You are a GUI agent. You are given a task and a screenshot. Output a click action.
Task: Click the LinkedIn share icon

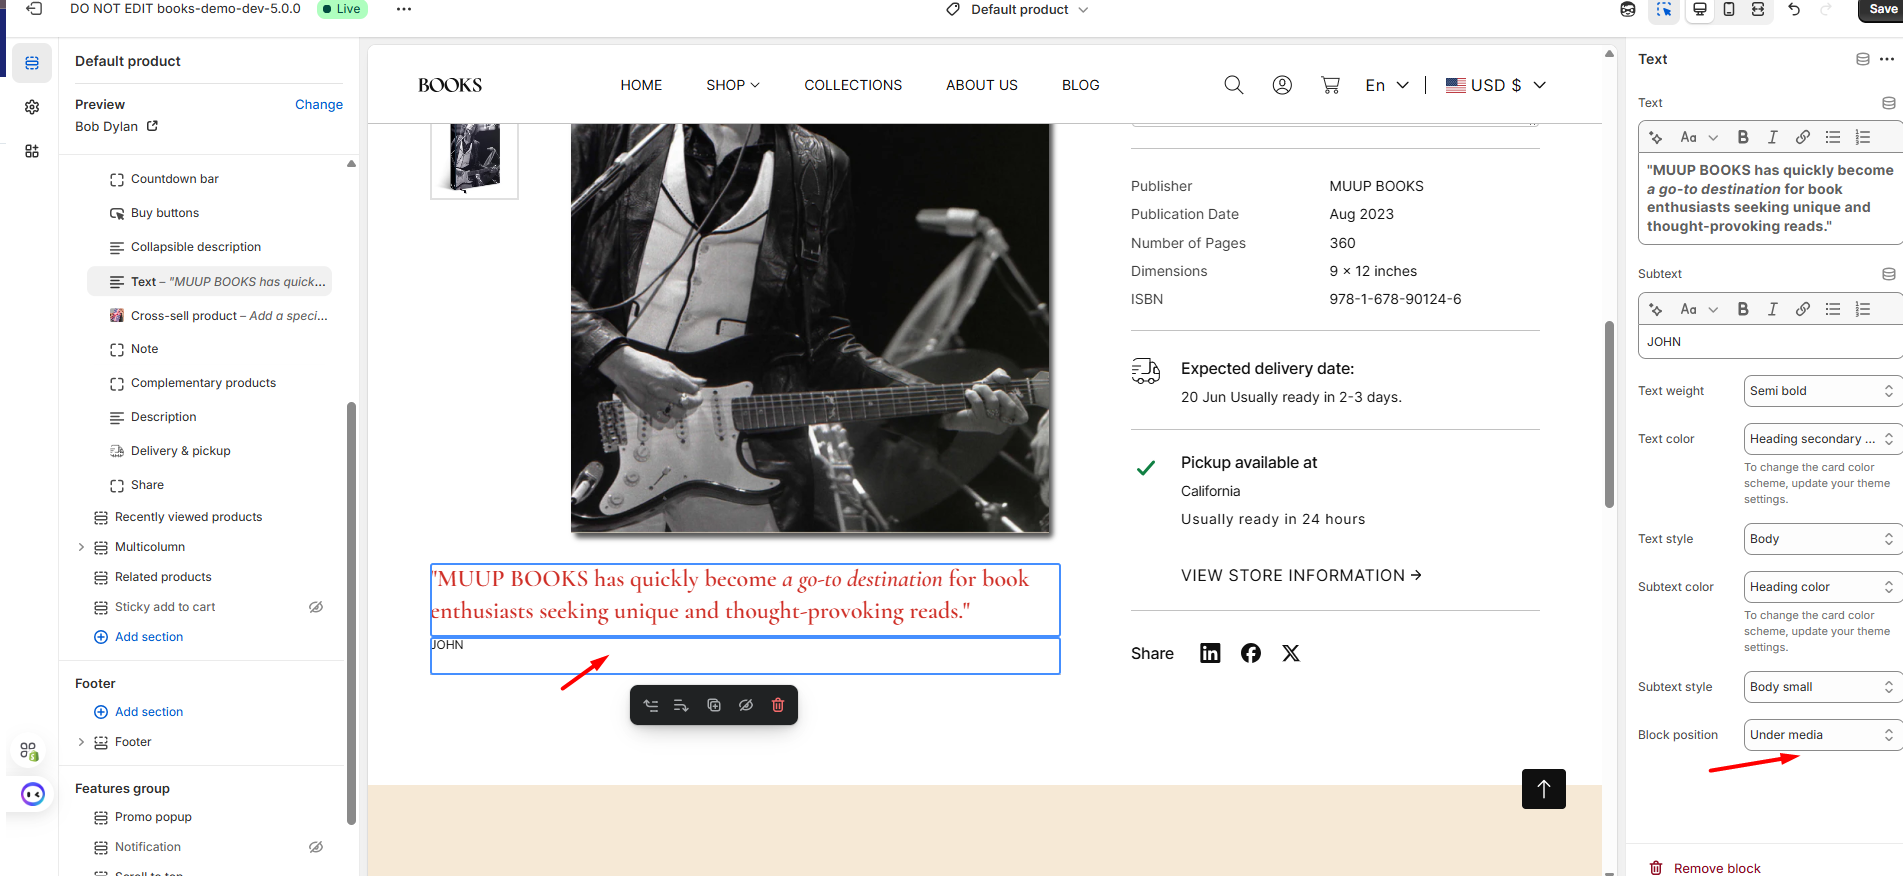tap(1210, 653)
